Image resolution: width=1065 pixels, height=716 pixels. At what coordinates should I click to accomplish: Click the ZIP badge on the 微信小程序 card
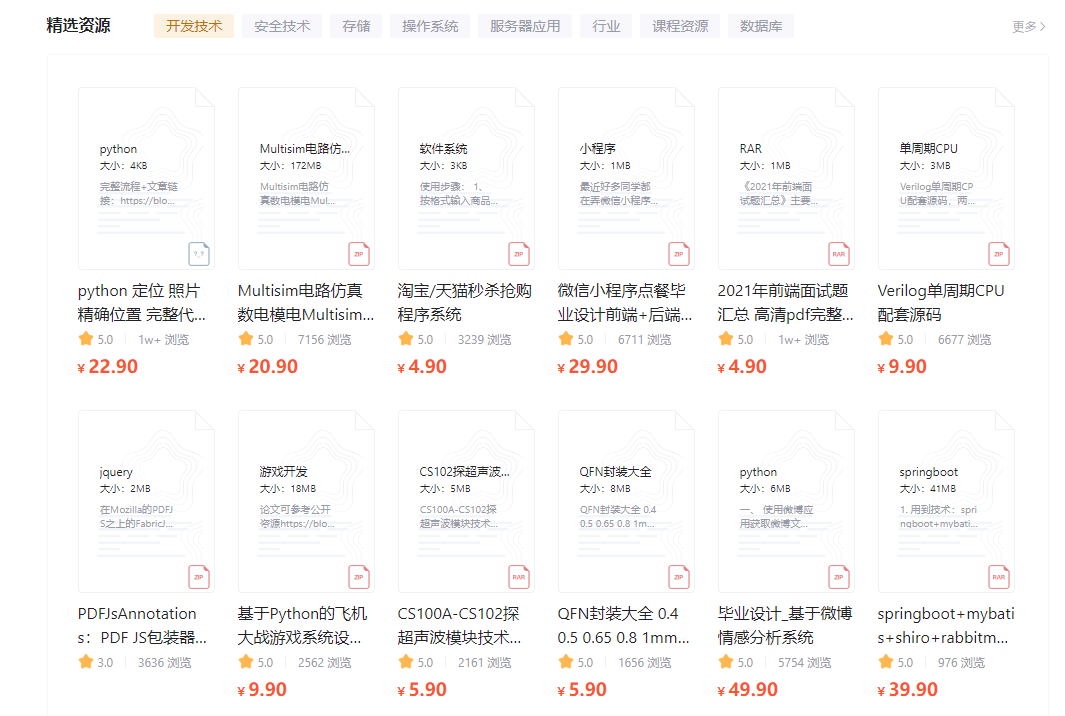click(x=678, y=254)
